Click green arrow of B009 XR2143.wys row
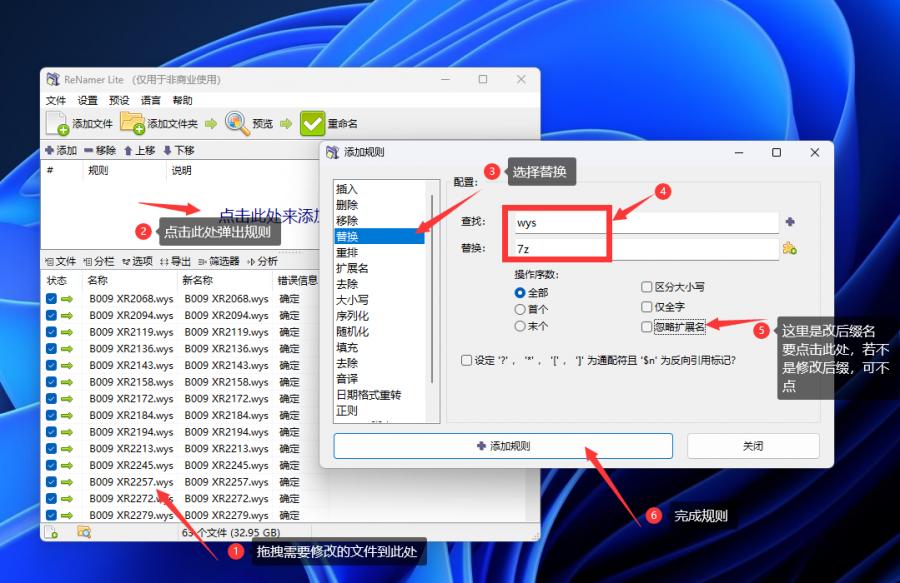The width and height of the screenshot is (900, 583). [67, 365]
